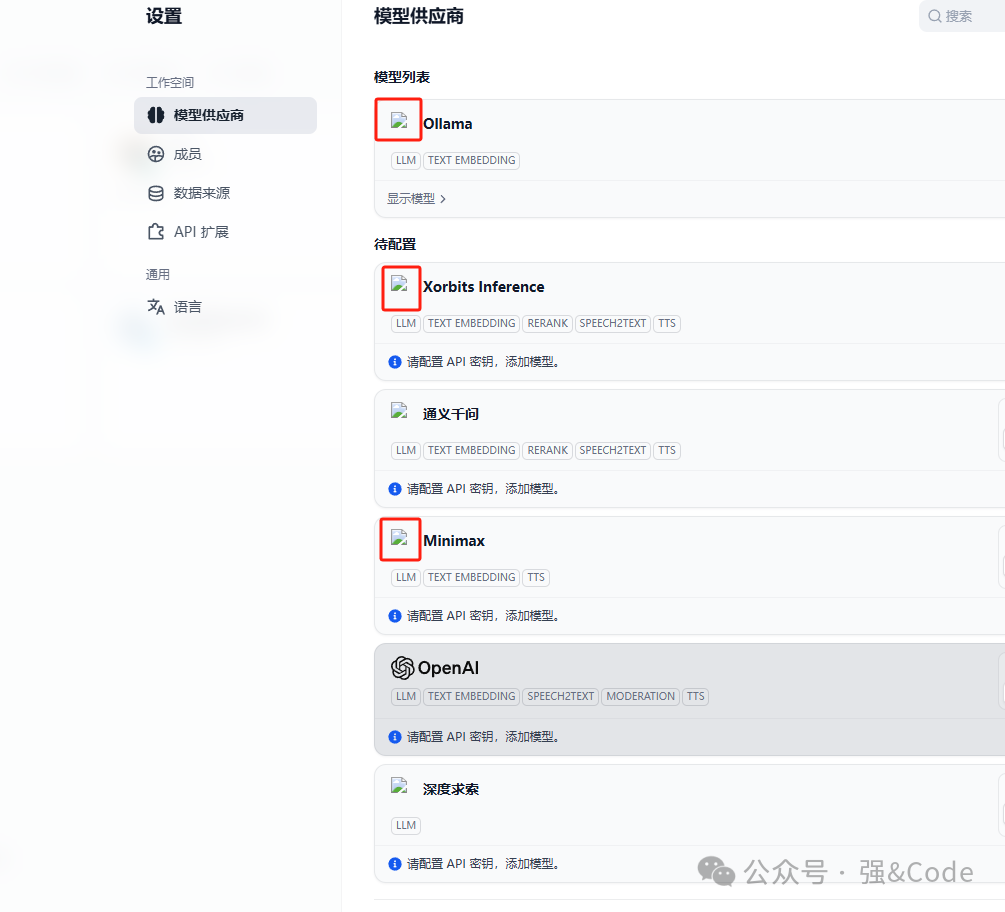Click the info icon under Minimax
This screenshot has width=1005, height=912.
(395, 616)
